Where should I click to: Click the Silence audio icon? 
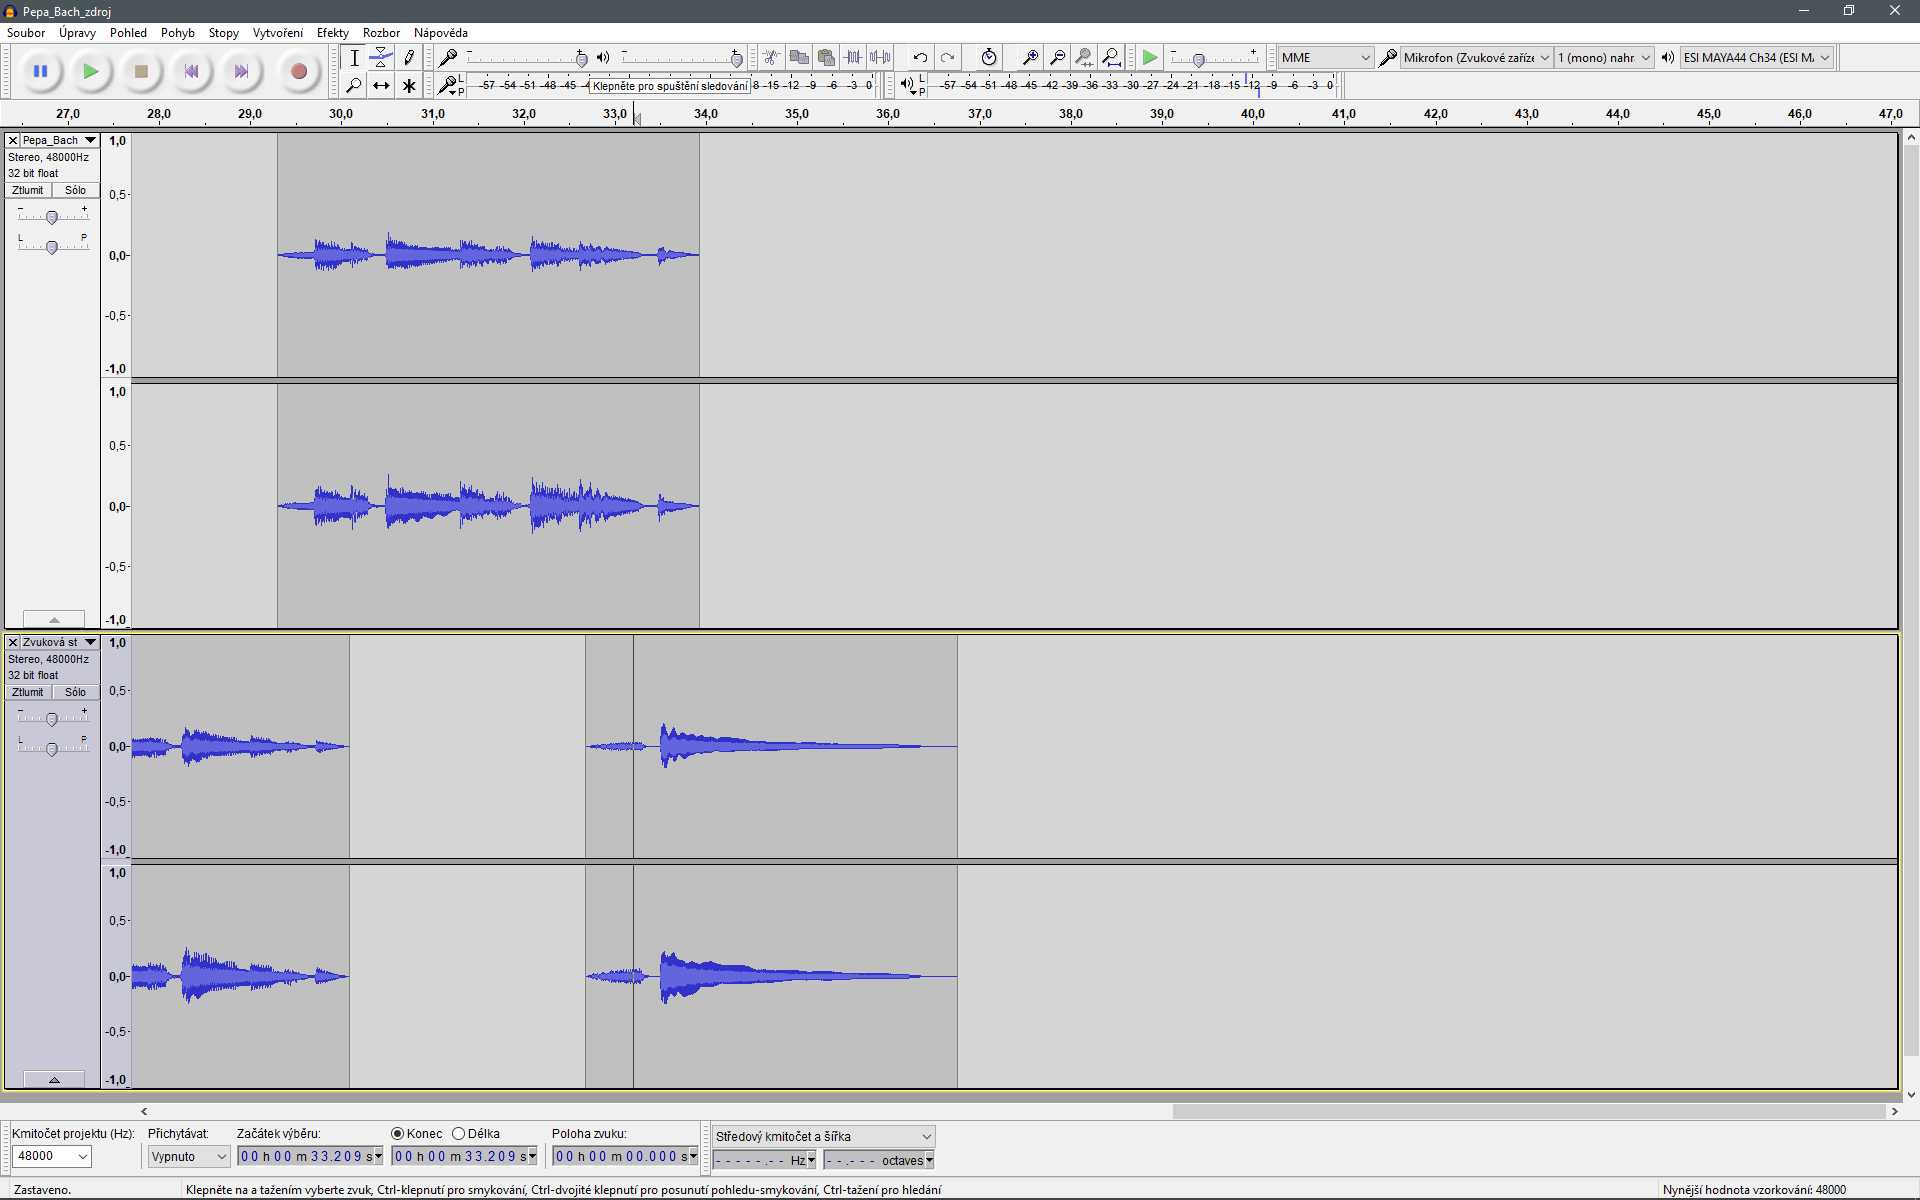pyautogui.click(x=880, y=57)
